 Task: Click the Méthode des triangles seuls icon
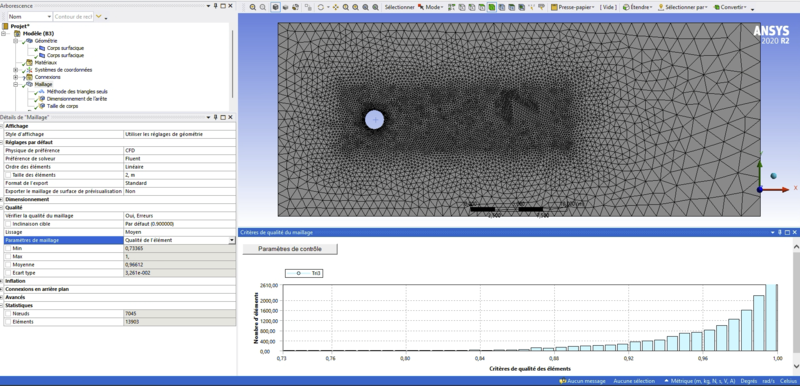pyautogui.click(x=42, y=91)
